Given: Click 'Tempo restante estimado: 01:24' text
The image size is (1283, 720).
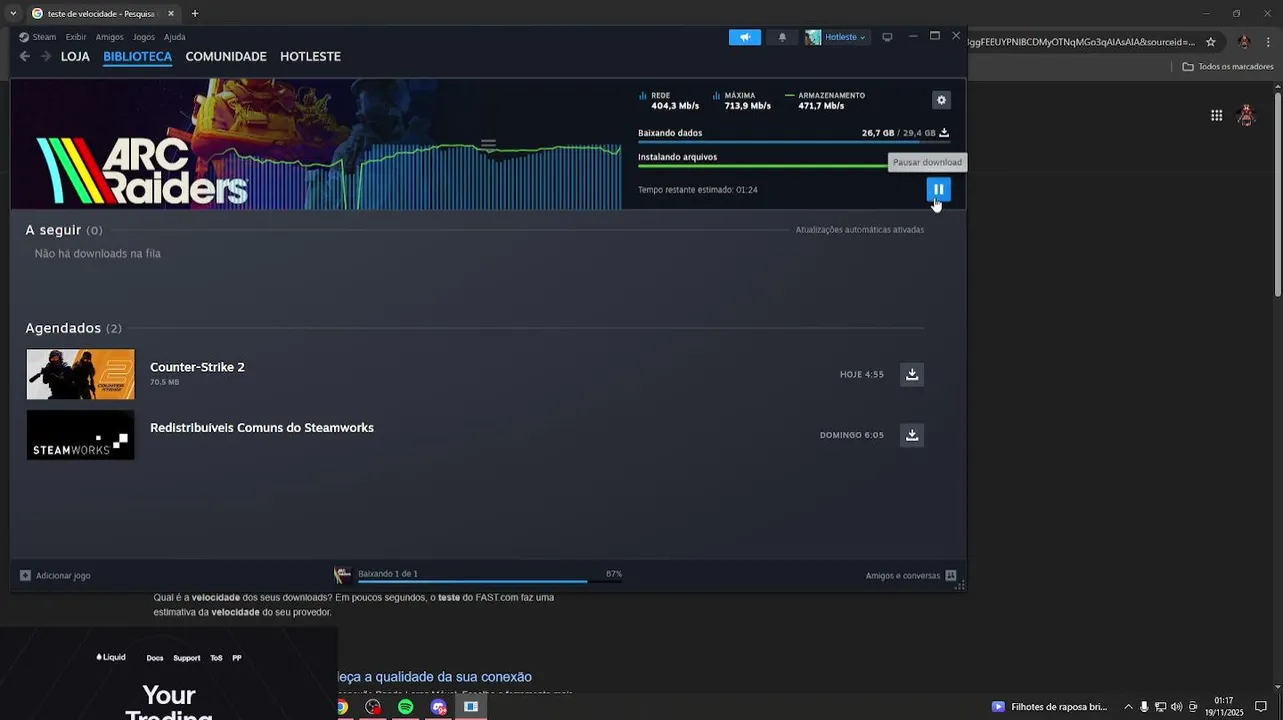Looking at the screenshot, I should [698, 190].
